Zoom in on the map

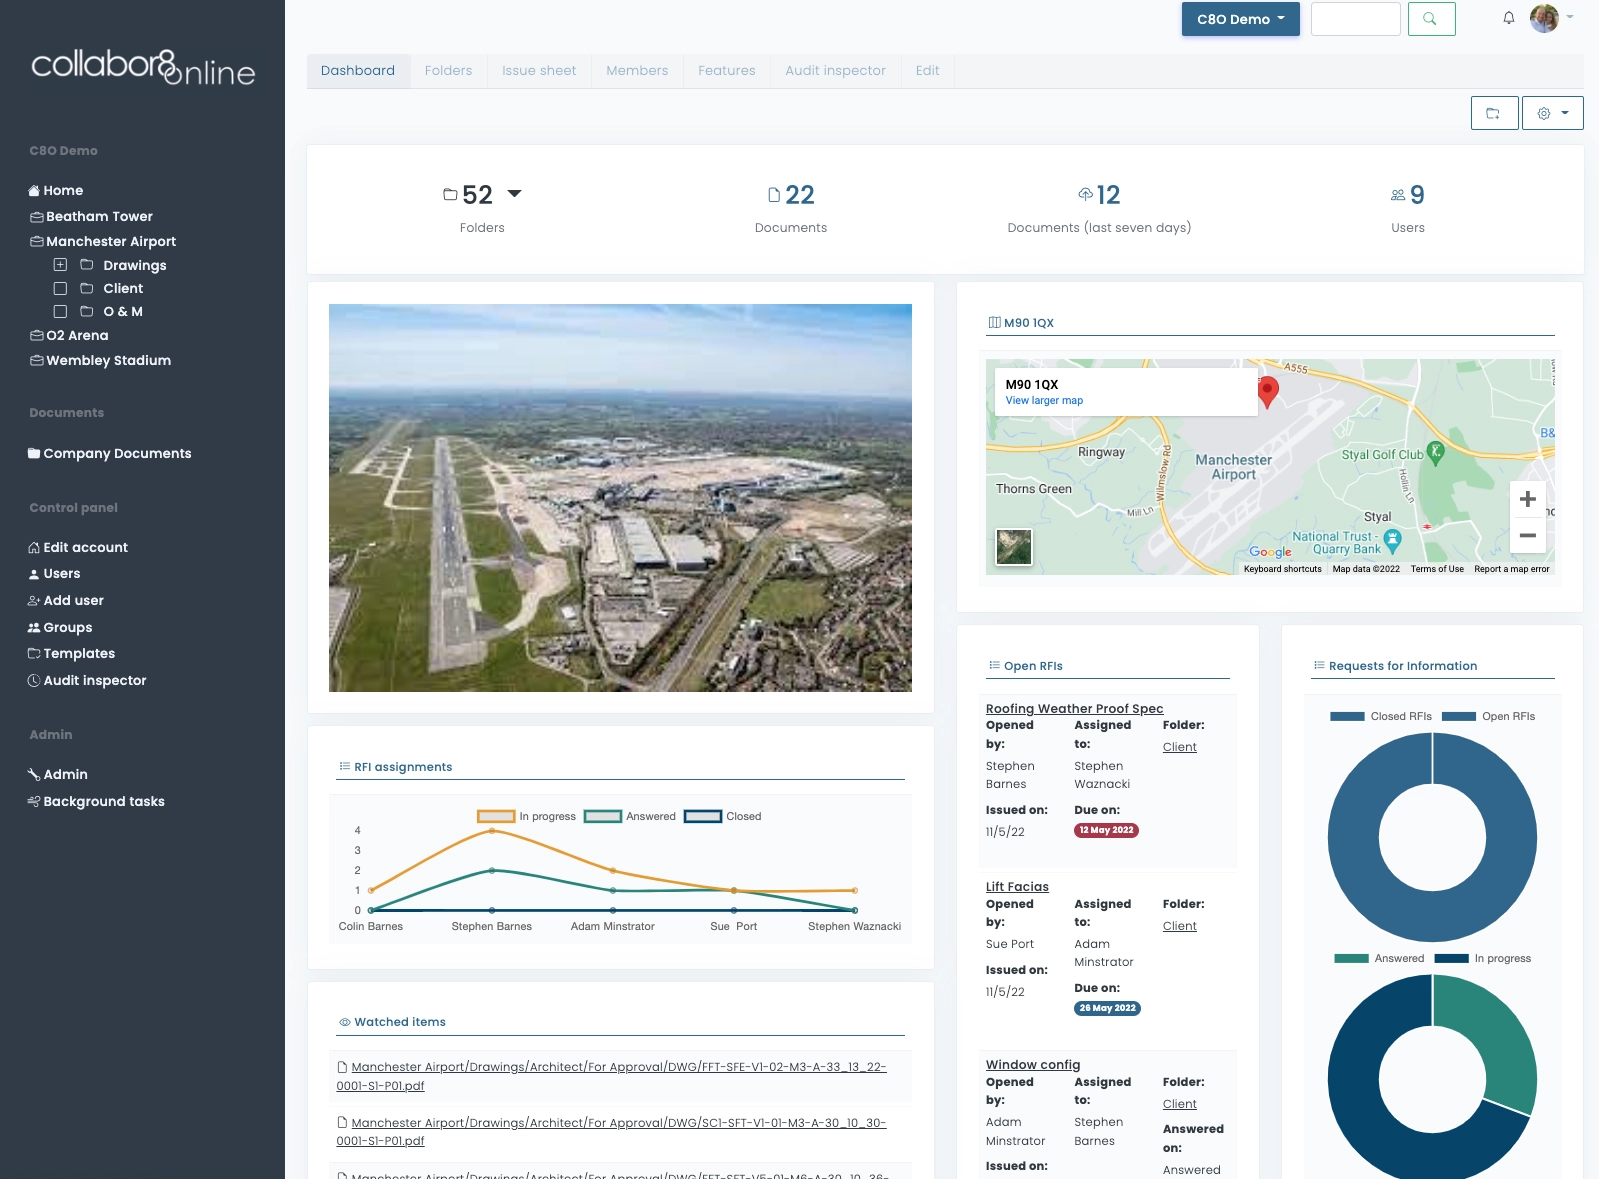(1527, 499)
